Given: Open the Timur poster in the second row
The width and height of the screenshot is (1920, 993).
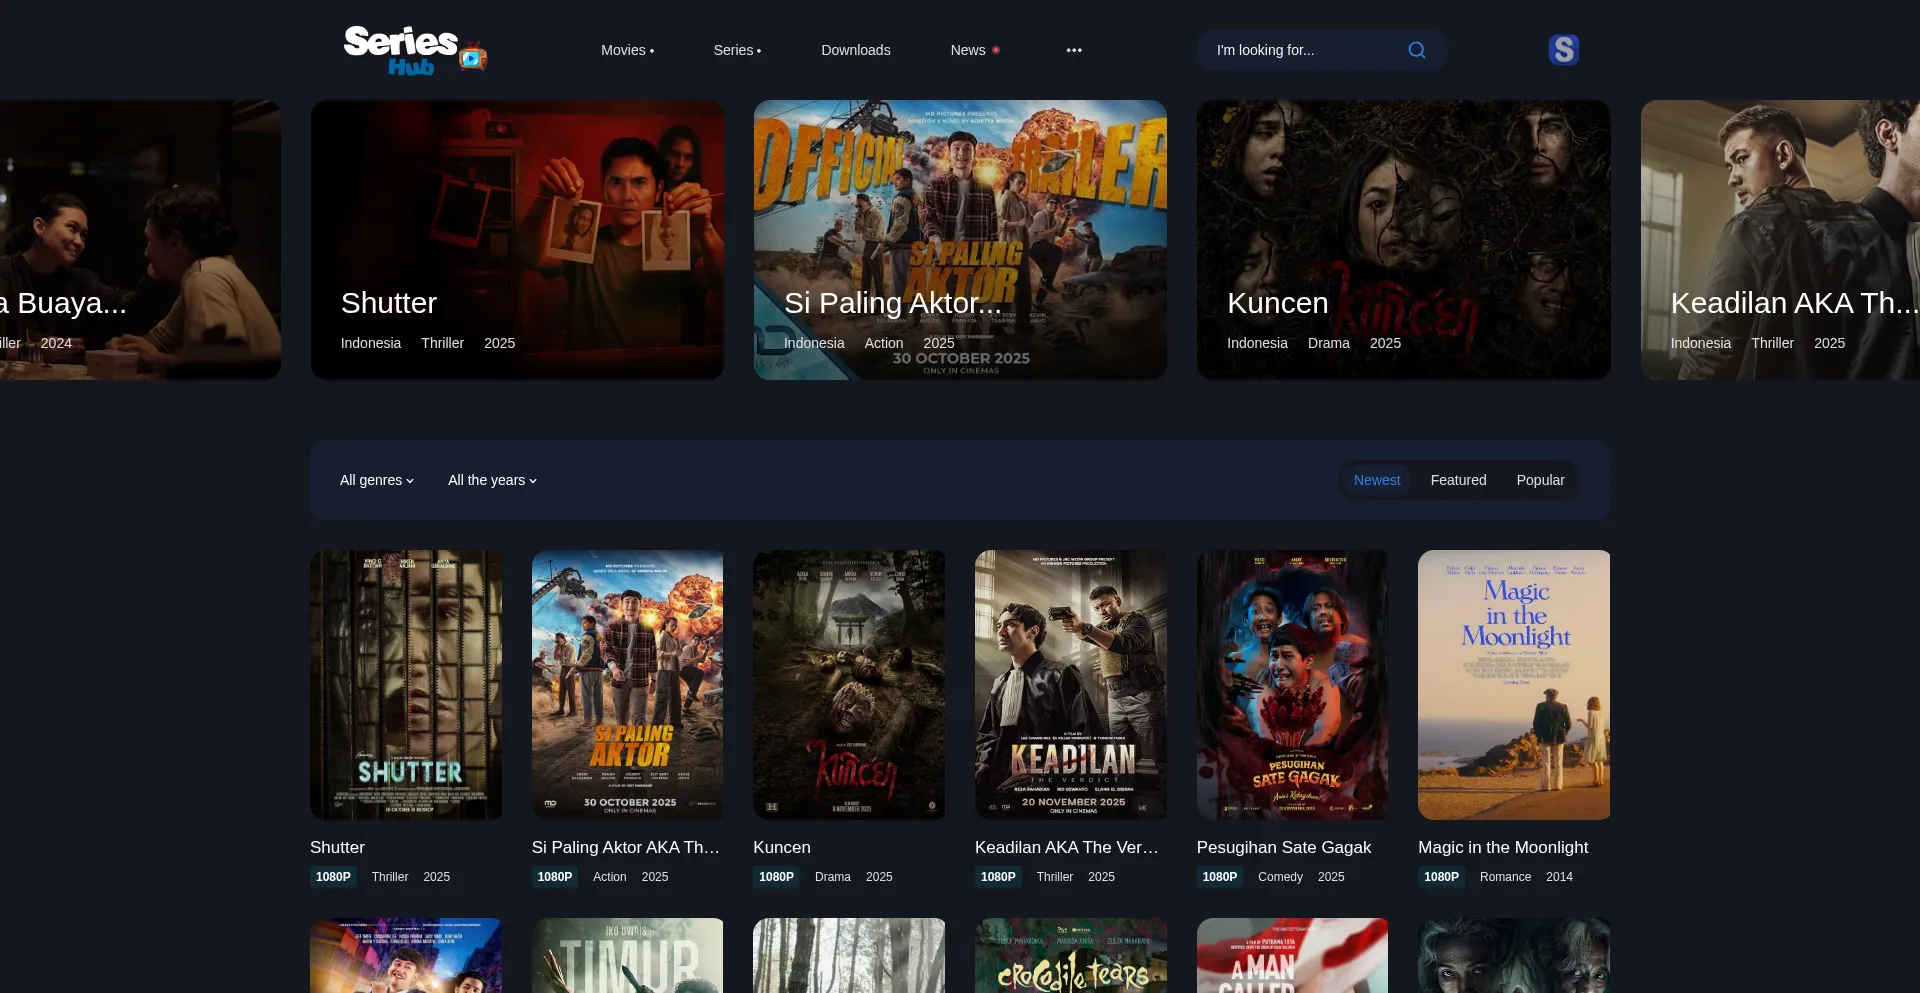Looking at the screenshot, I should pyautogui.click(x=627, y=955).
